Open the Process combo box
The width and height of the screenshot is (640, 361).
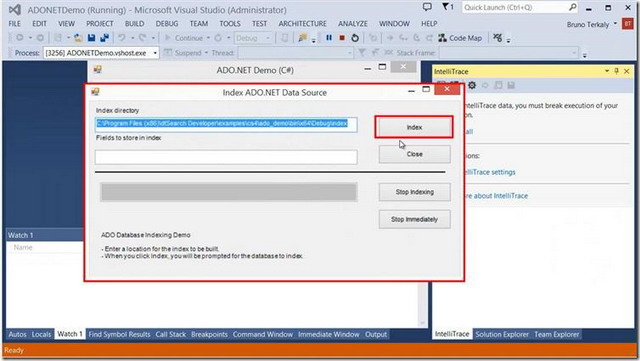[x=101, y=53]
